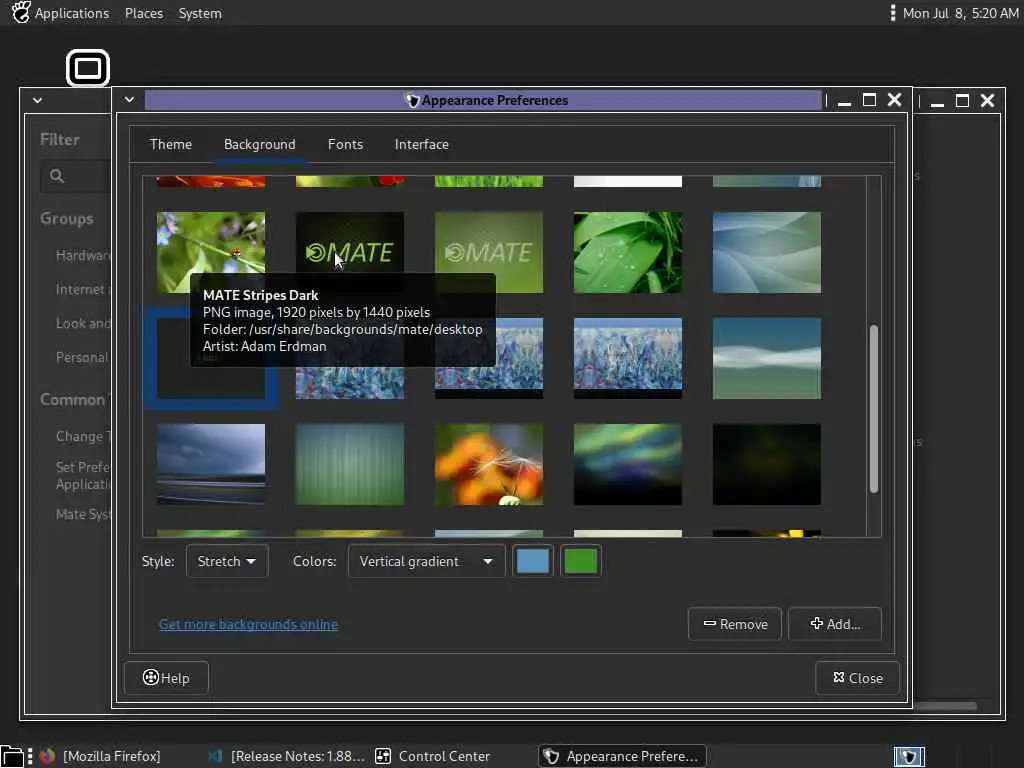1024x768 pixels.
Task: Switch to the Theme tab
Action: coord(170,144)
